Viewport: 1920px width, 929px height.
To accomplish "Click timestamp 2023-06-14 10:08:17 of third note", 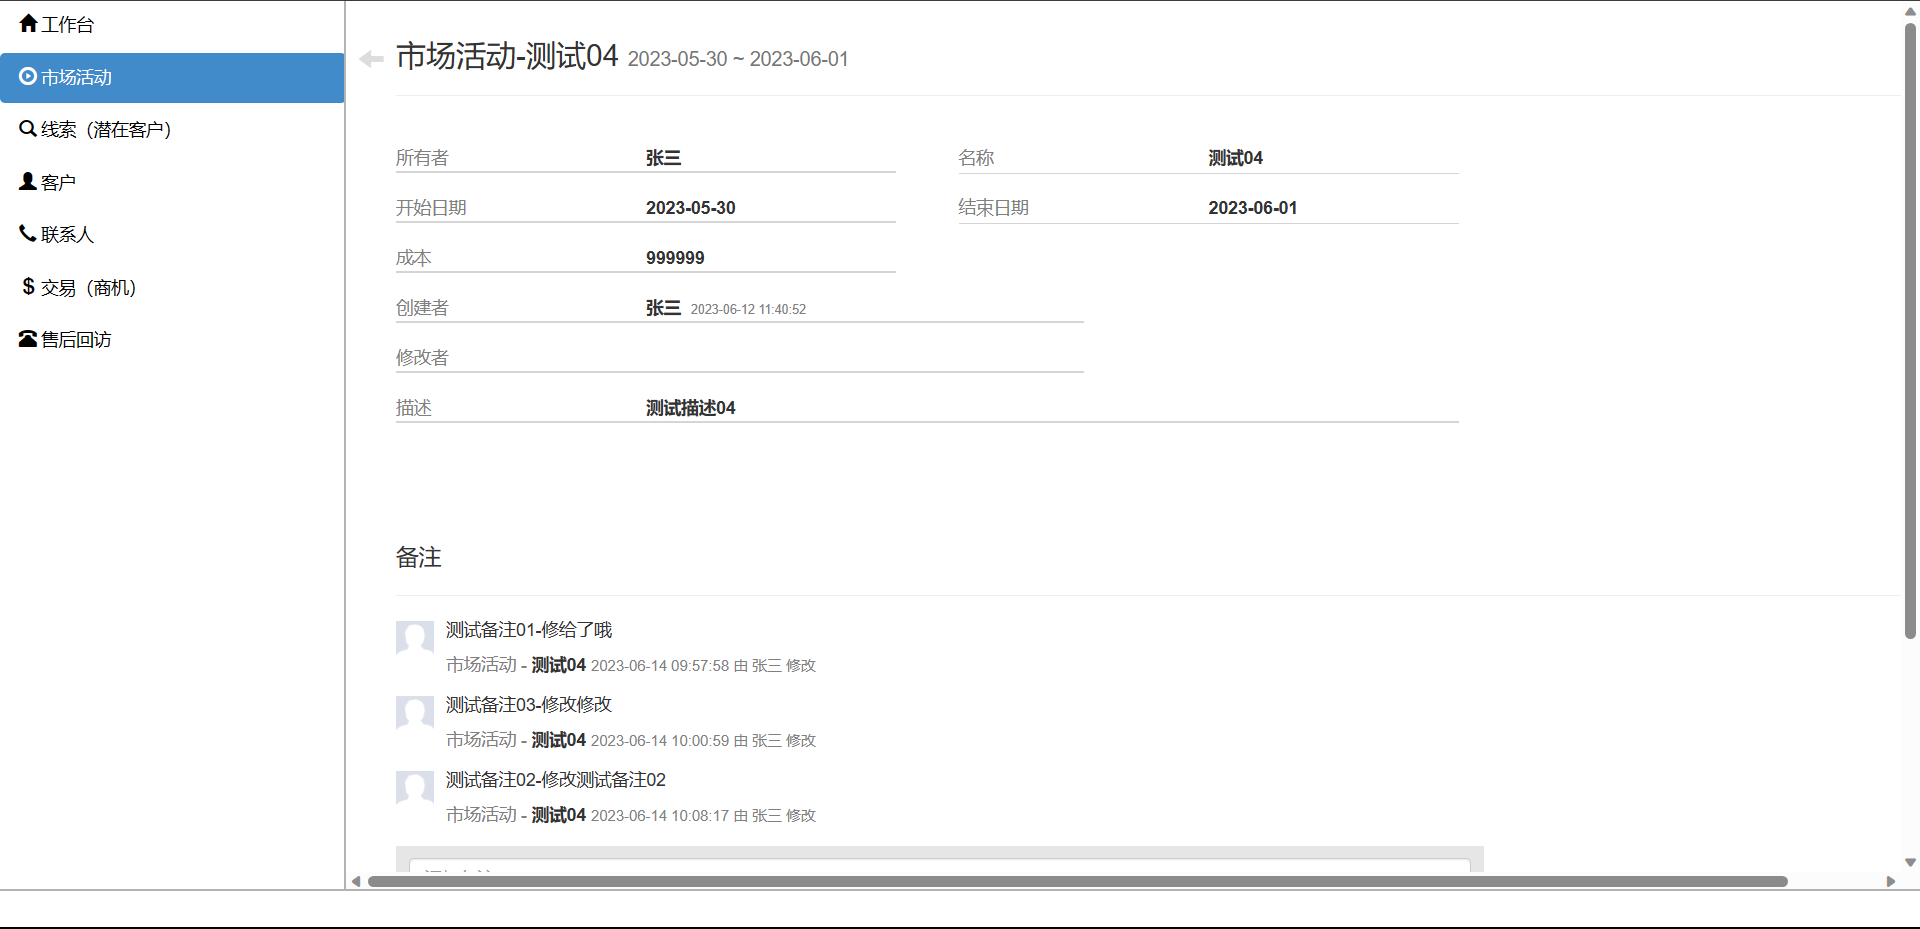I will click(660, 816).
